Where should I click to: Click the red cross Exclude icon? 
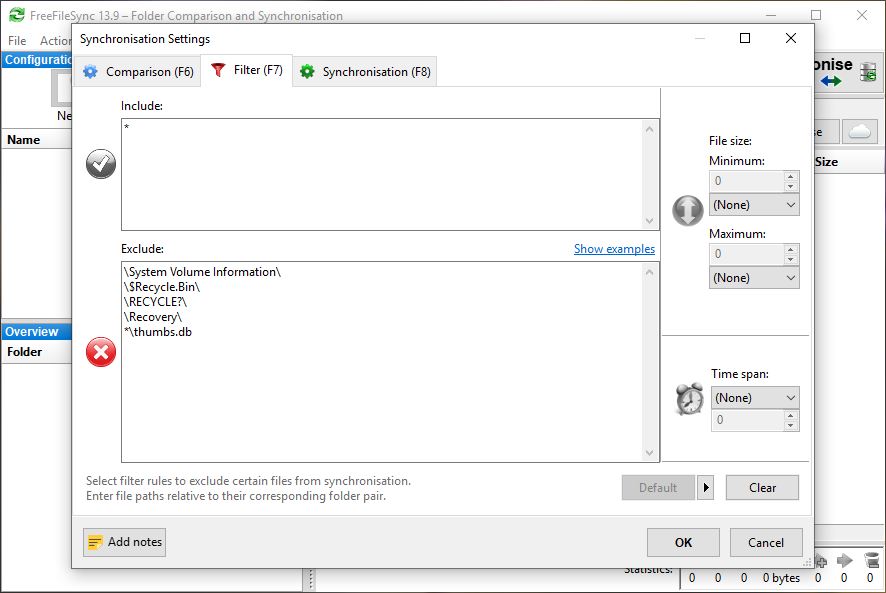coord(101,352)
